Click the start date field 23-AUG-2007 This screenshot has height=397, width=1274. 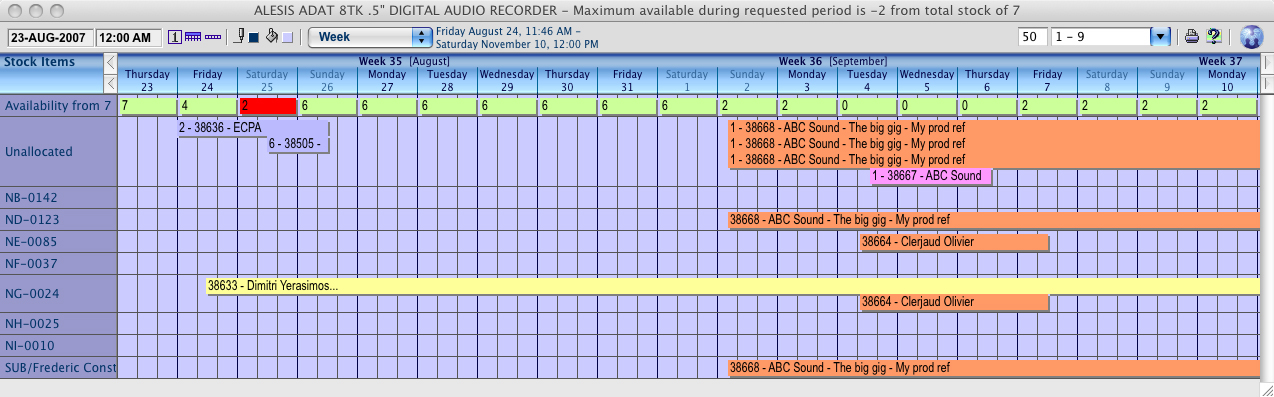pos(50,38)
